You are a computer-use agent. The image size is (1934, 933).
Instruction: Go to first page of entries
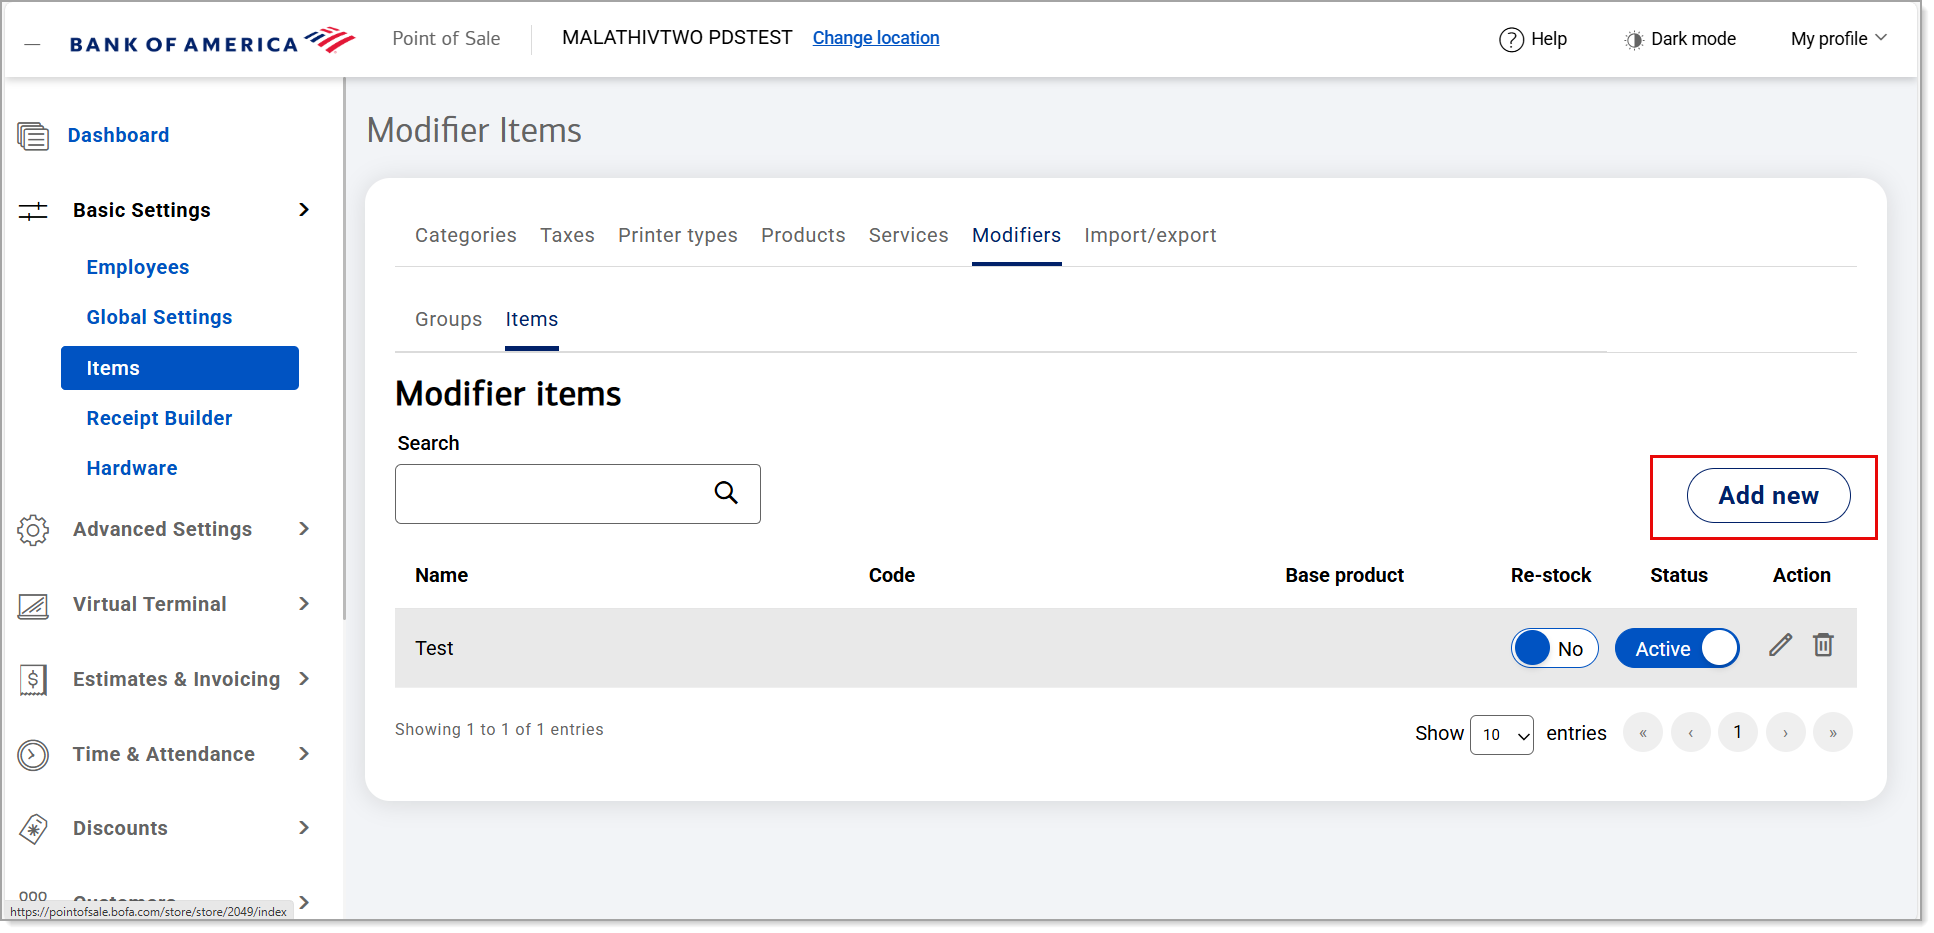coord(1643,733)
